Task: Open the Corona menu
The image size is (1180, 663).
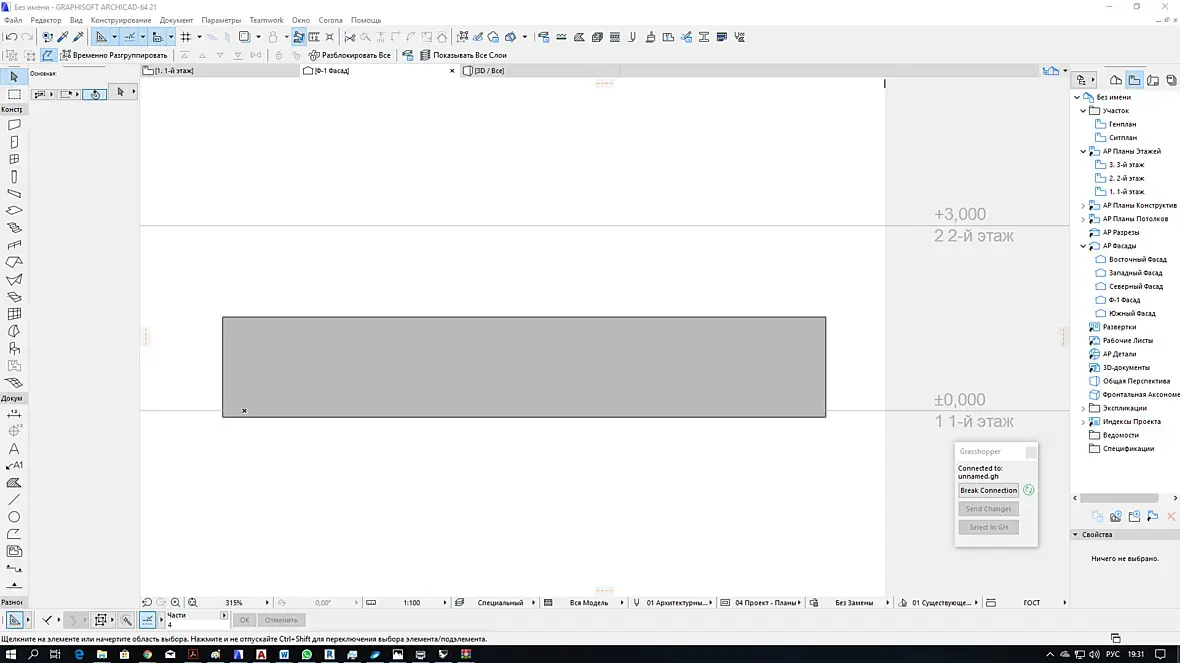Action: tap(330, 20)
